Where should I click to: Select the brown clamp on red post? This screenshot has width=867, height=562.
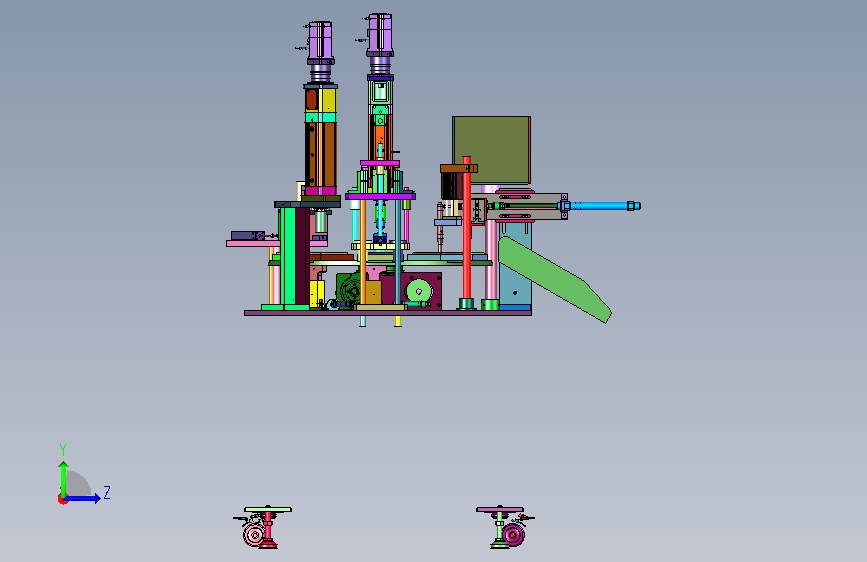(458, 168)
